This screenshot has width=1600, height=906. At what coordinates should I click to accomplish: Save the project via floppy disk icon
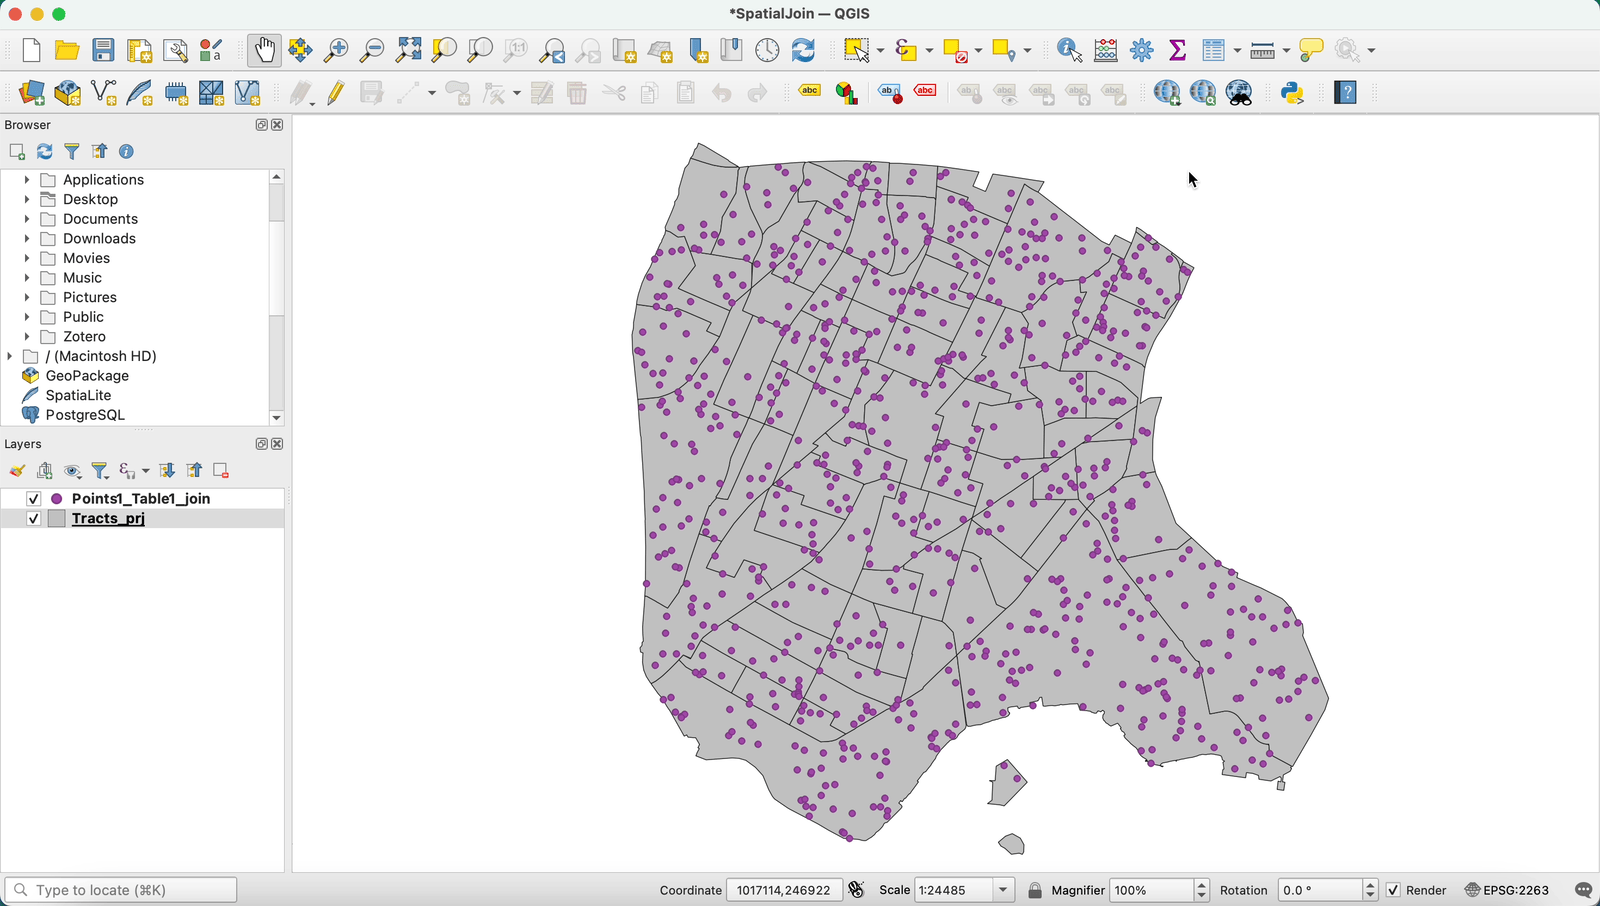tap(103, 50)
